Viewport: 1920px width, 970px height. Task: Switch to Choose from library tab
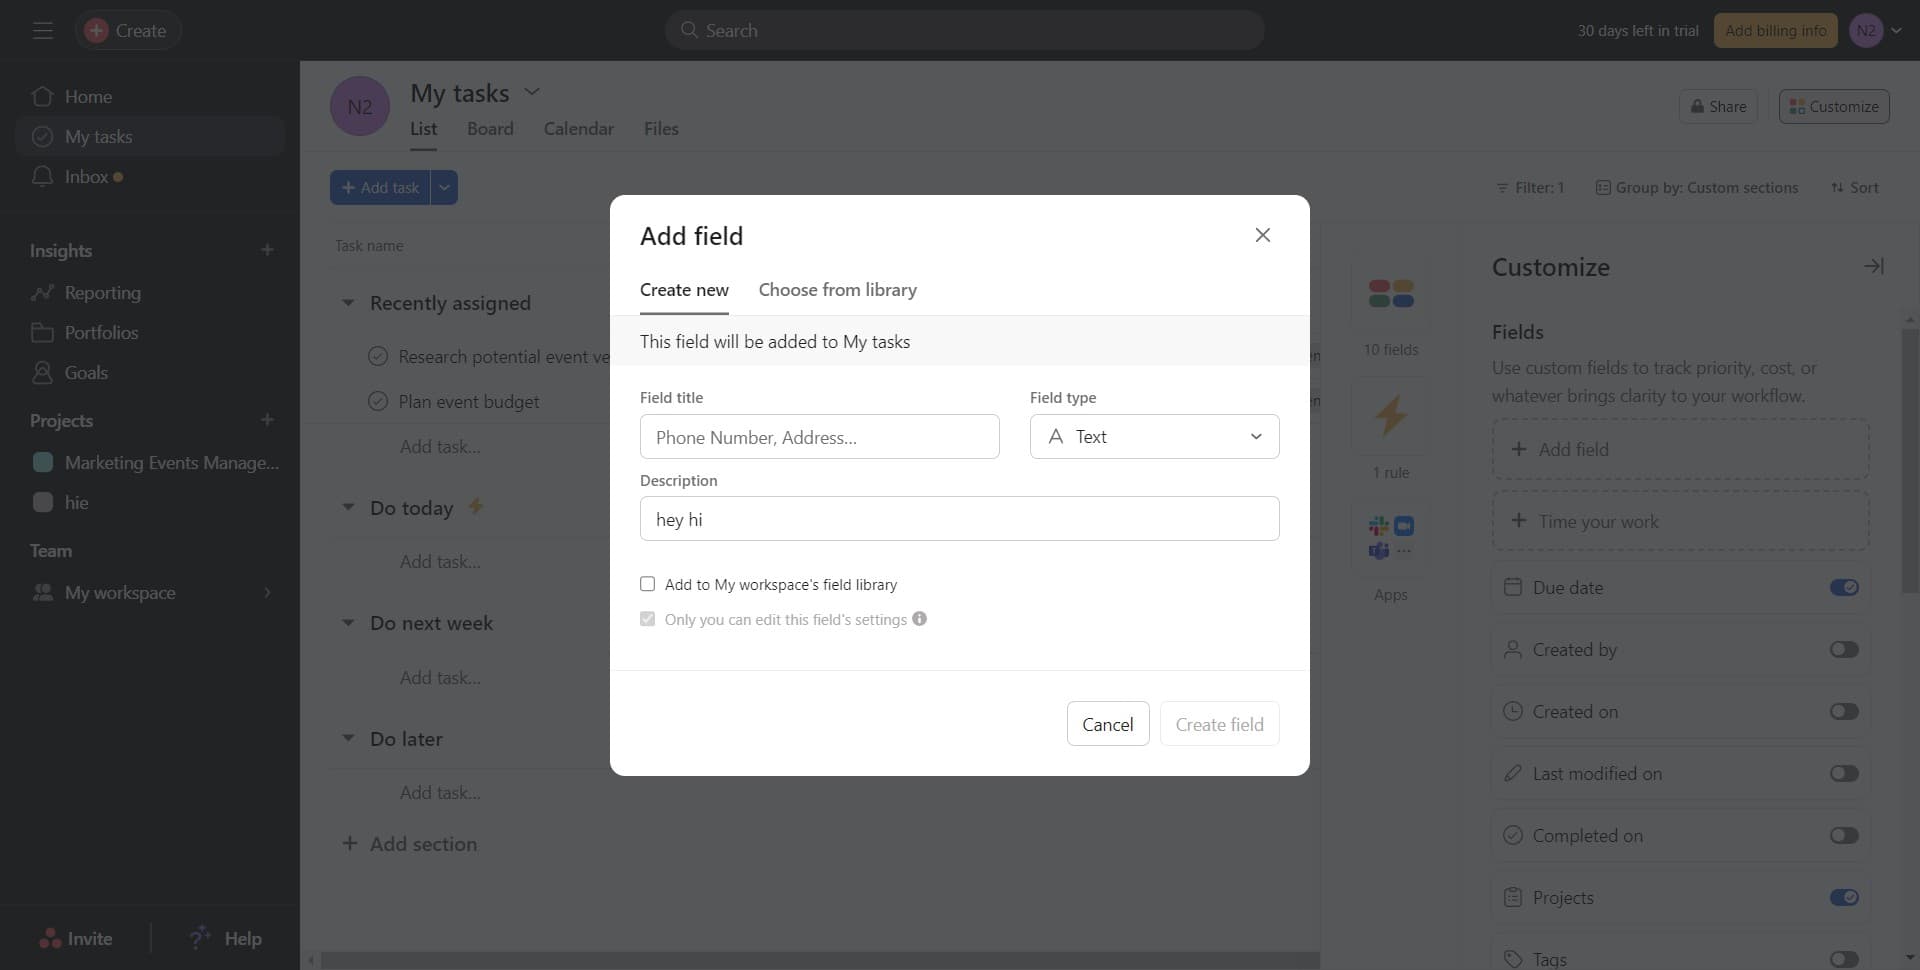coord(837,290)
